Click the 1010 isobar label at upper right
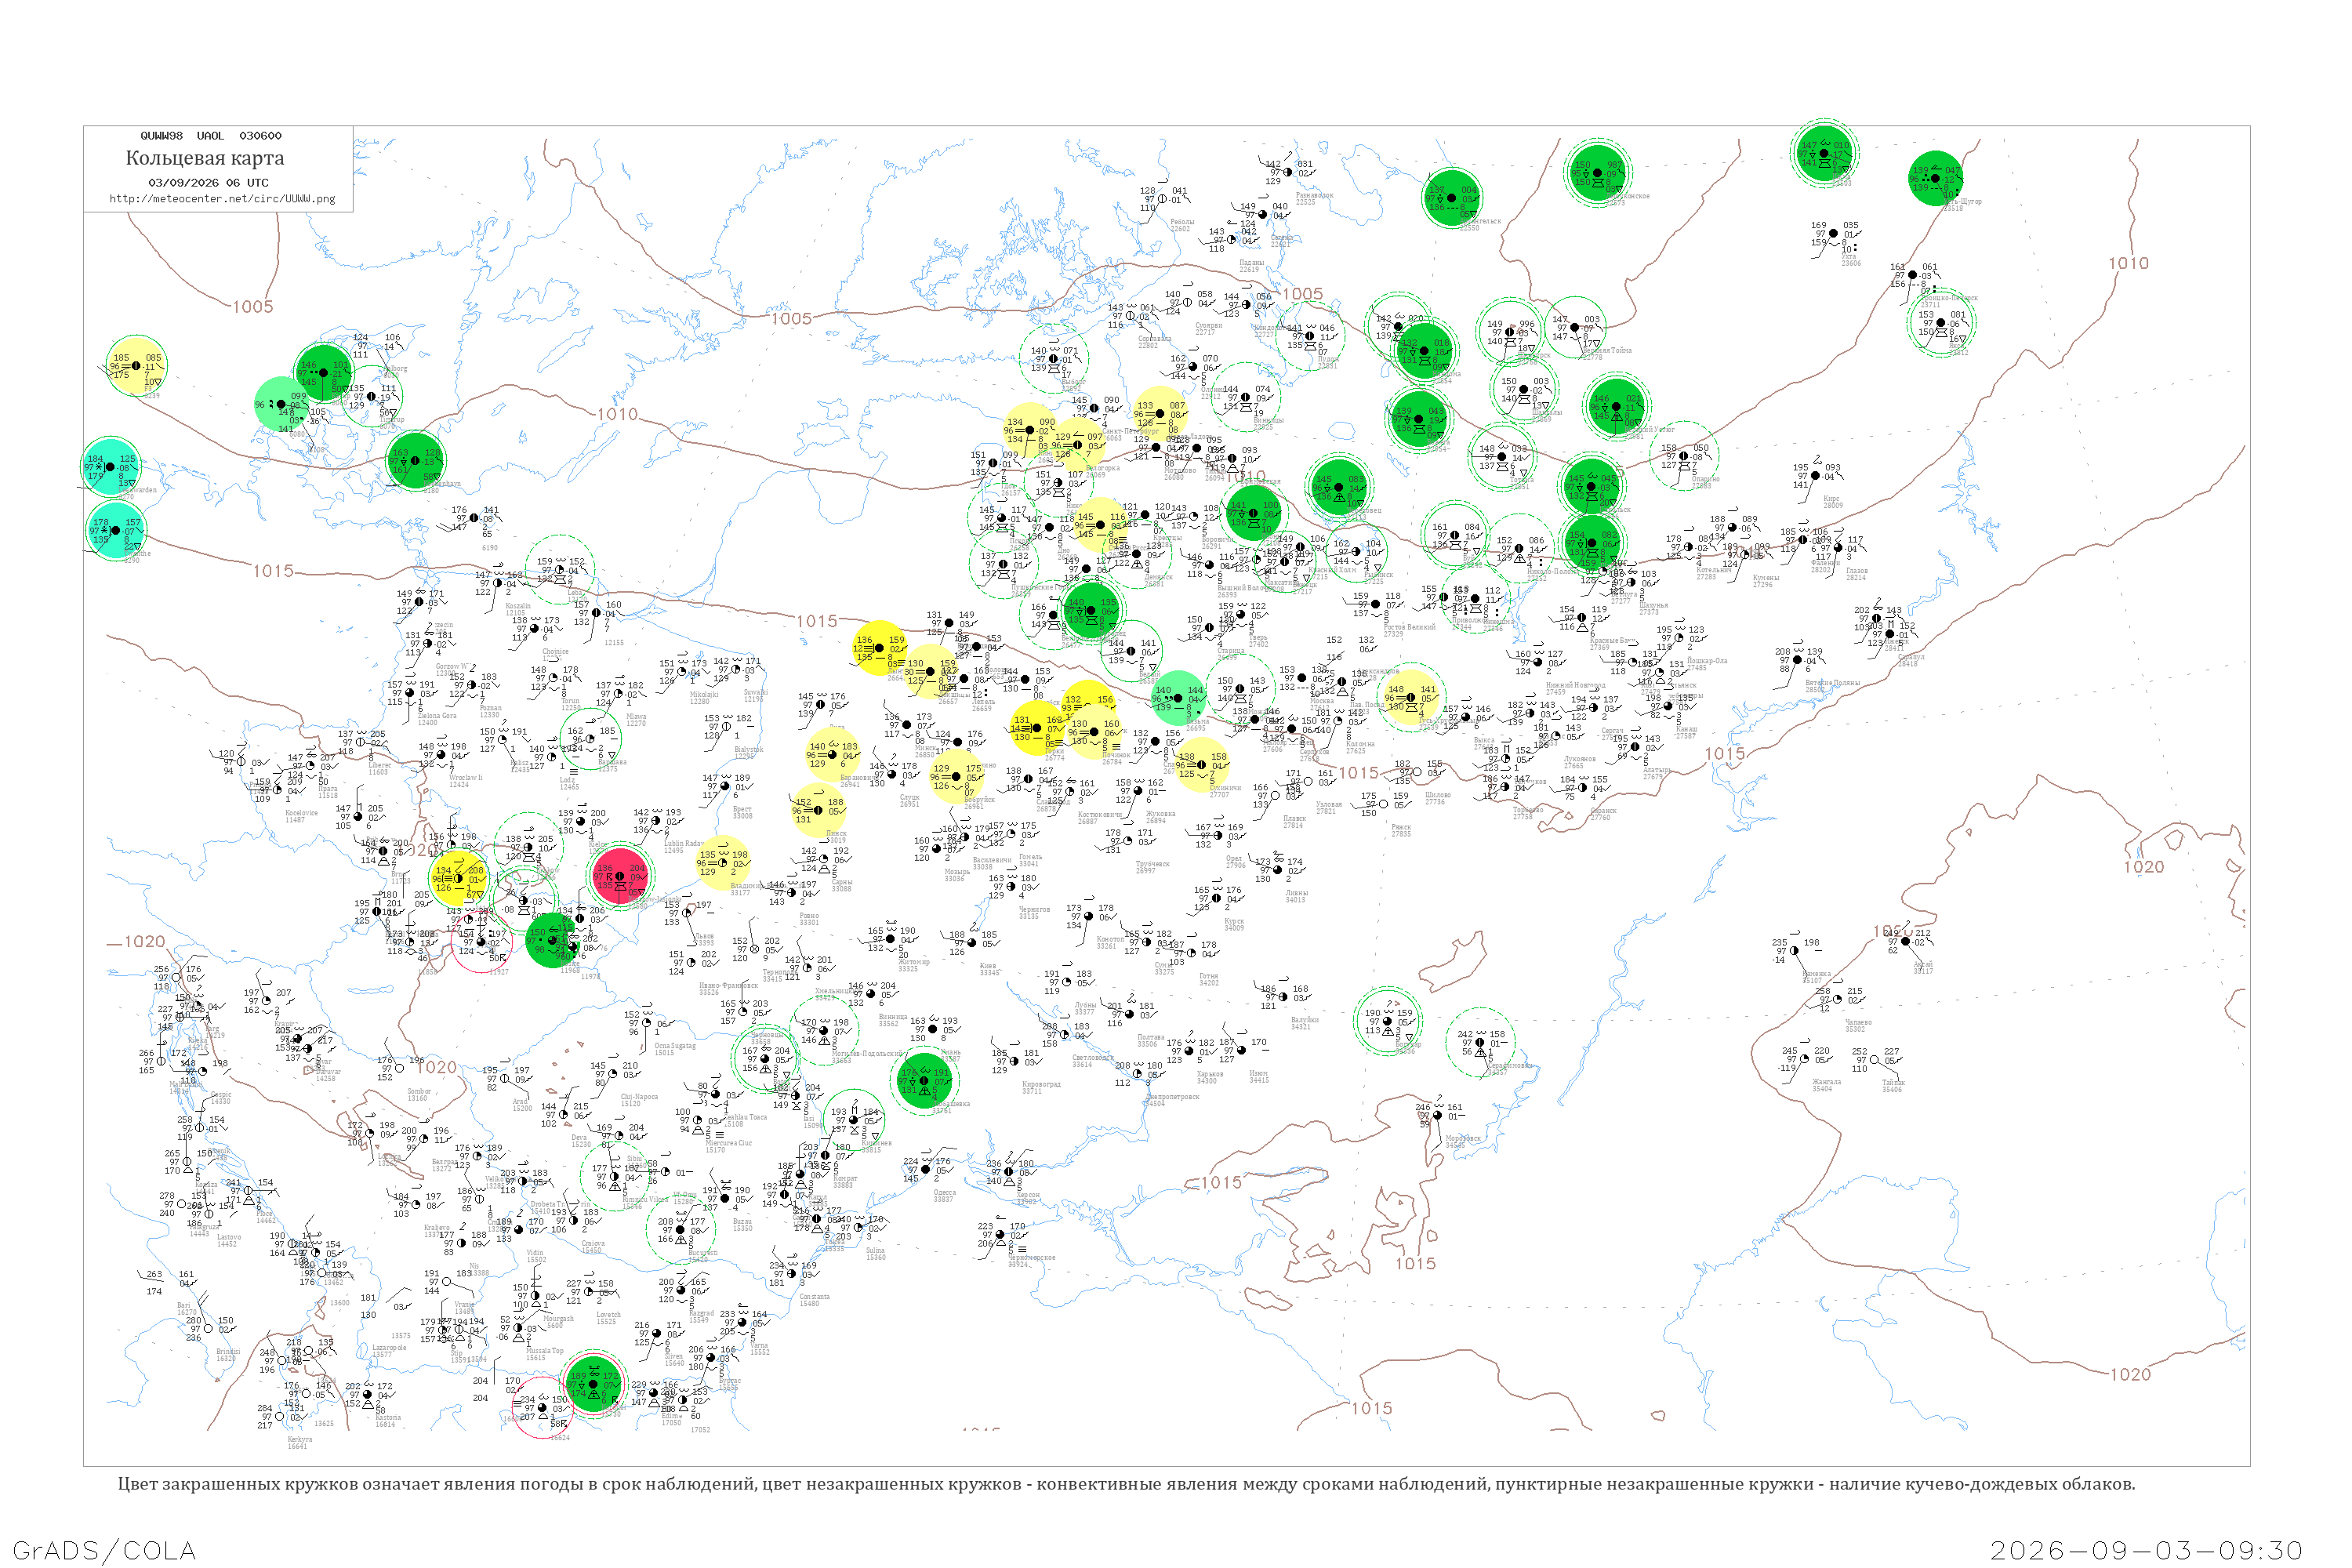2352x1568 pixels. pyautogui.click(x=2128, y=263)
